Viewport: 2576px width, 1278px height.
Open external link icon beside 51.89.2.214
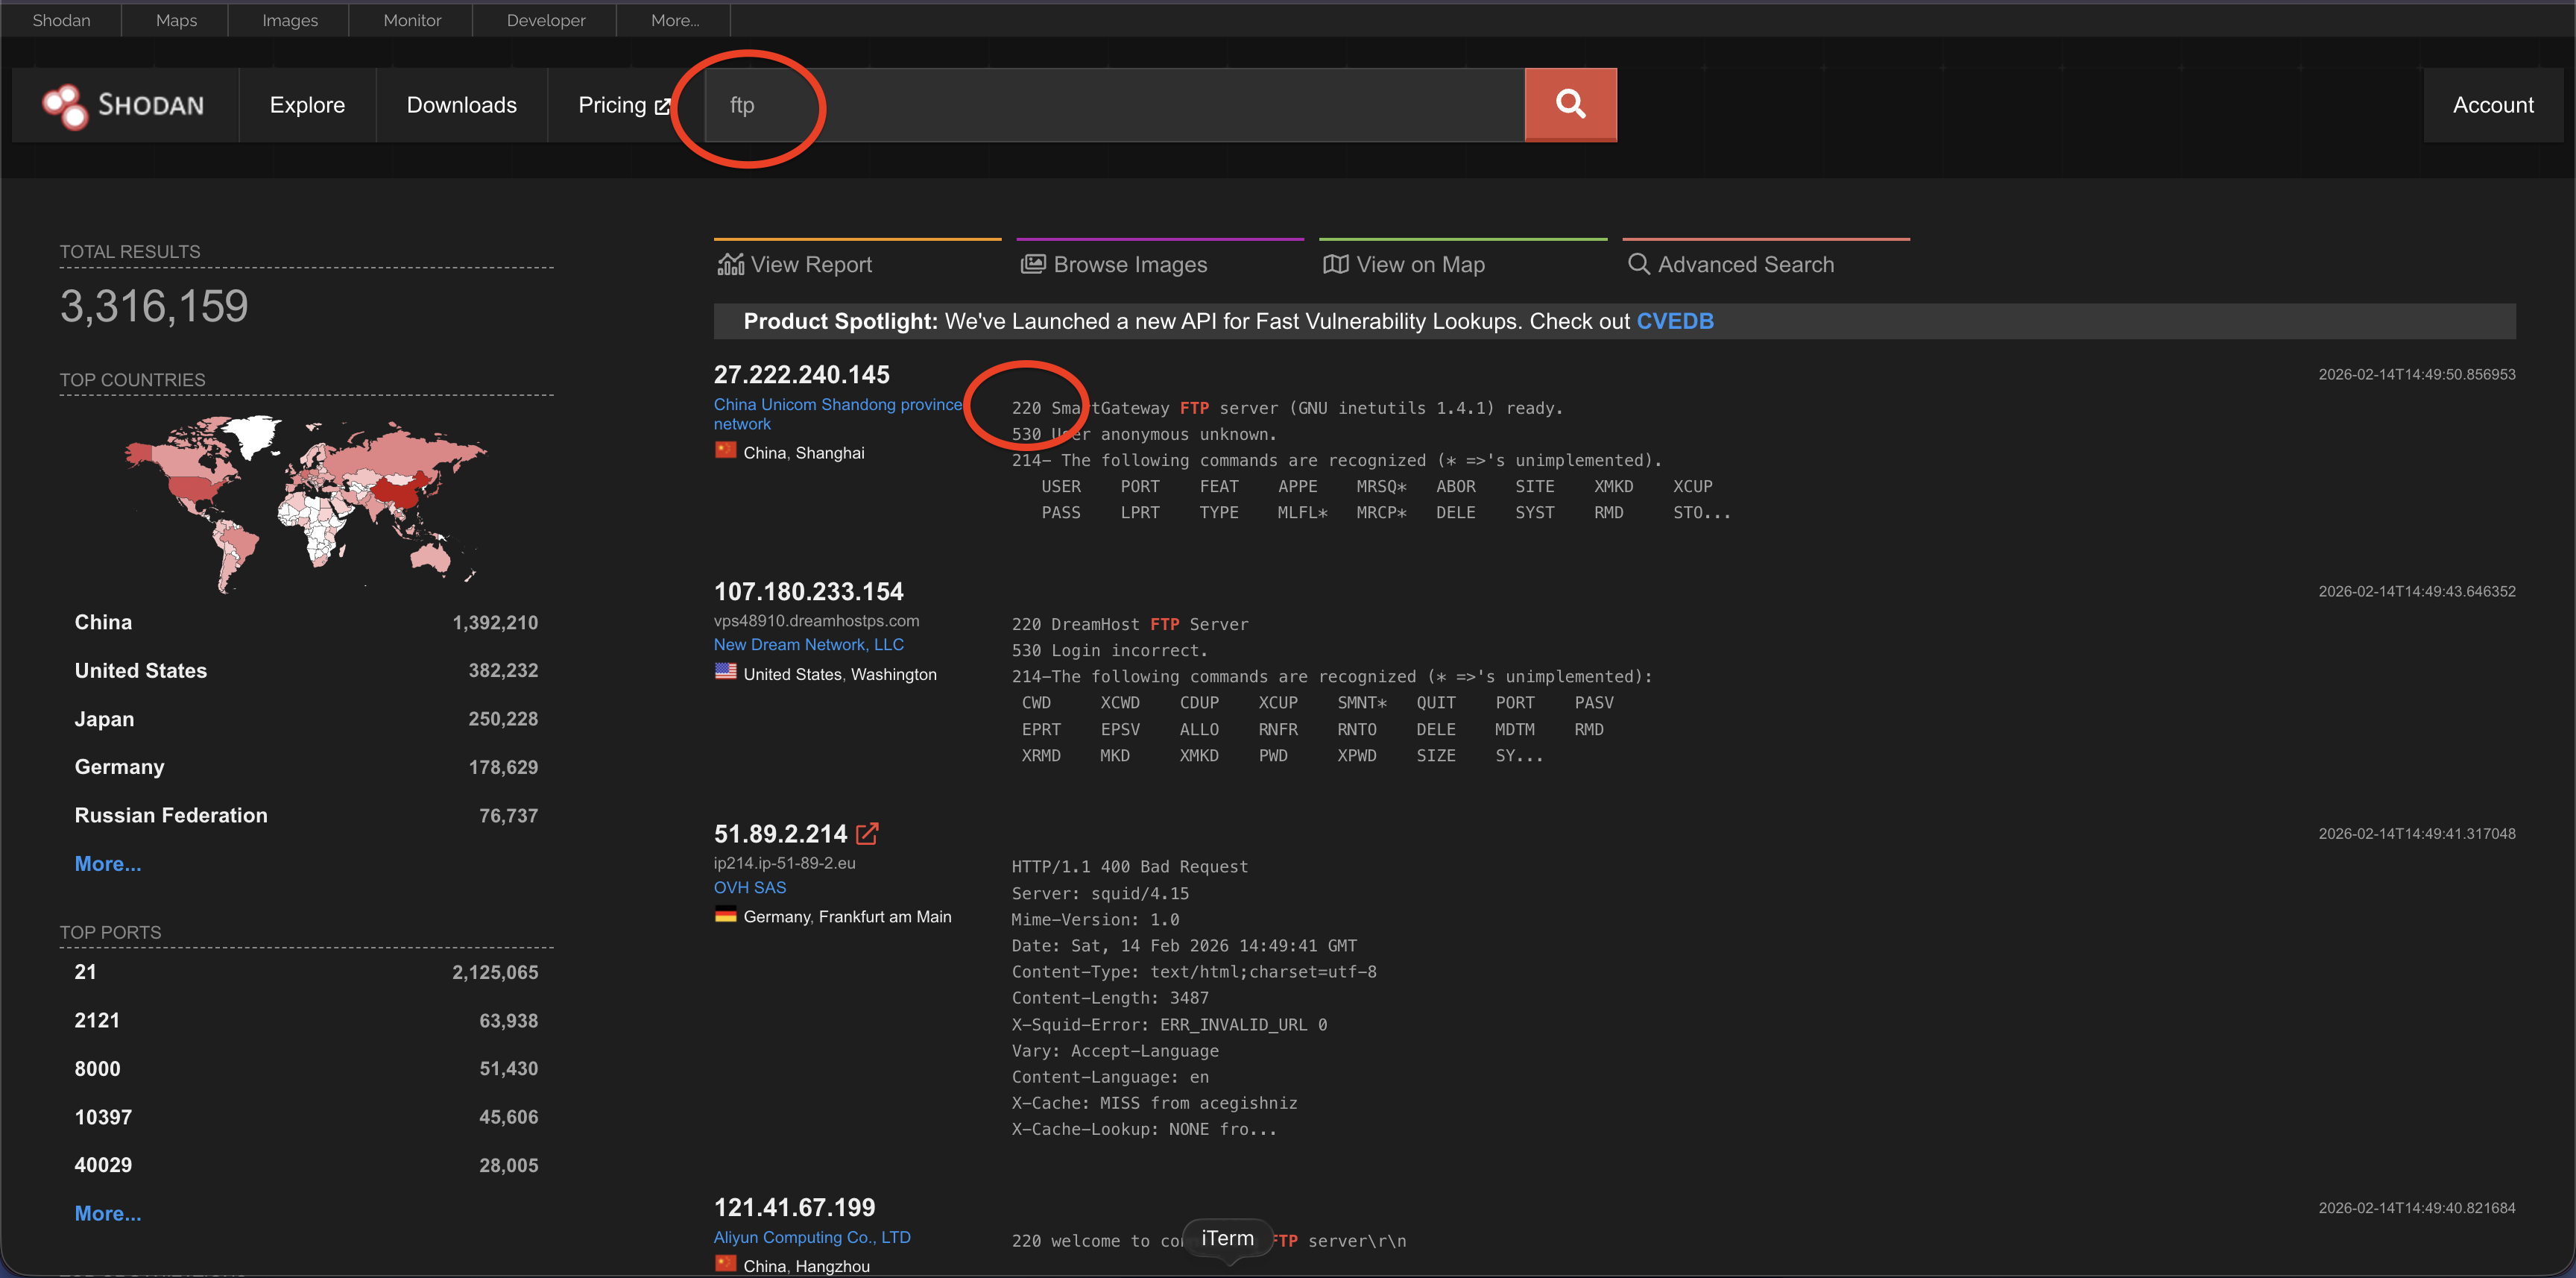tap(867, 833)
